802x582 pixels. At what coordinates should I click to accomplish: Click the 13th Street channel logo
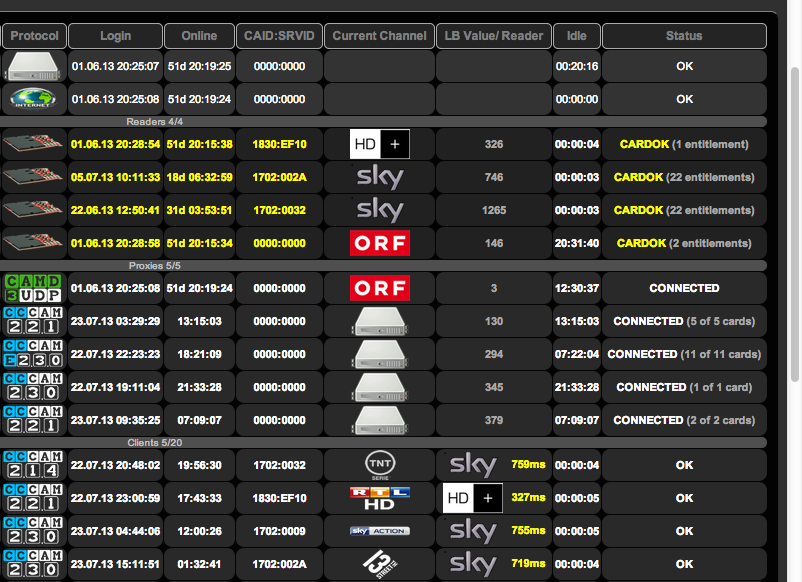pos(379,564)
